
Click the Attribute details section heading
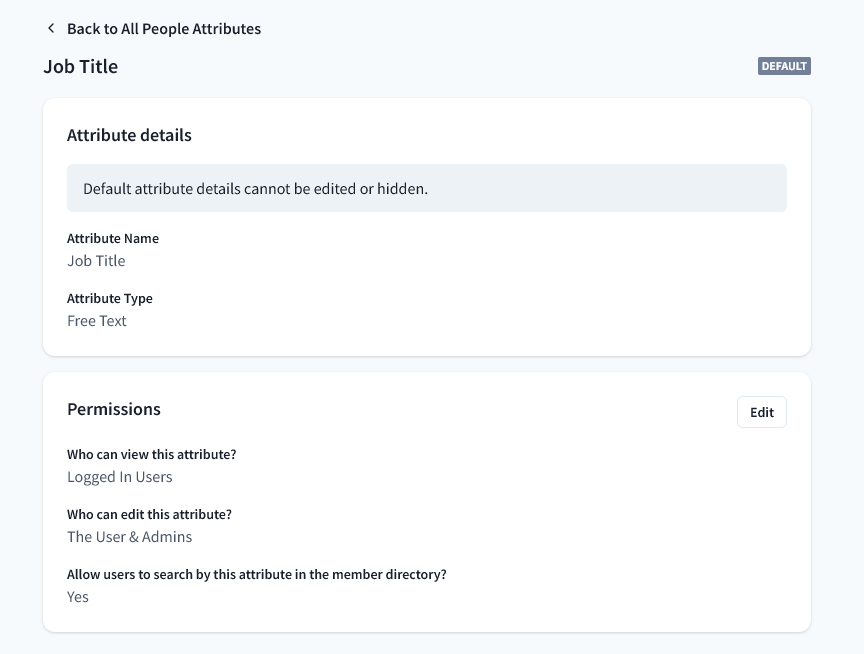click(129, 135)
